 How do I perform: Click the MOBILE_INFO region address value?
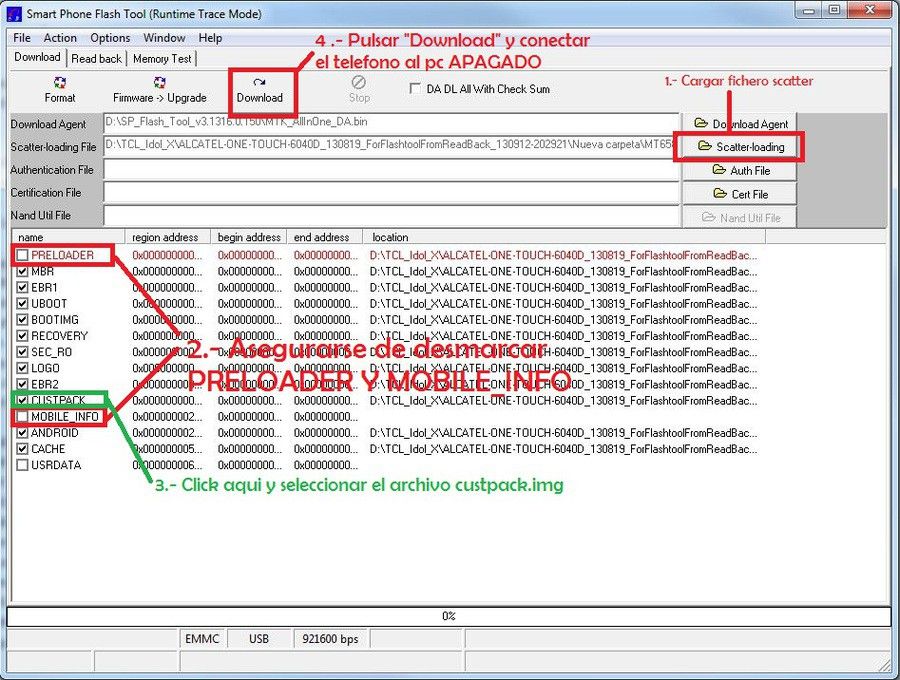[167, 417]
